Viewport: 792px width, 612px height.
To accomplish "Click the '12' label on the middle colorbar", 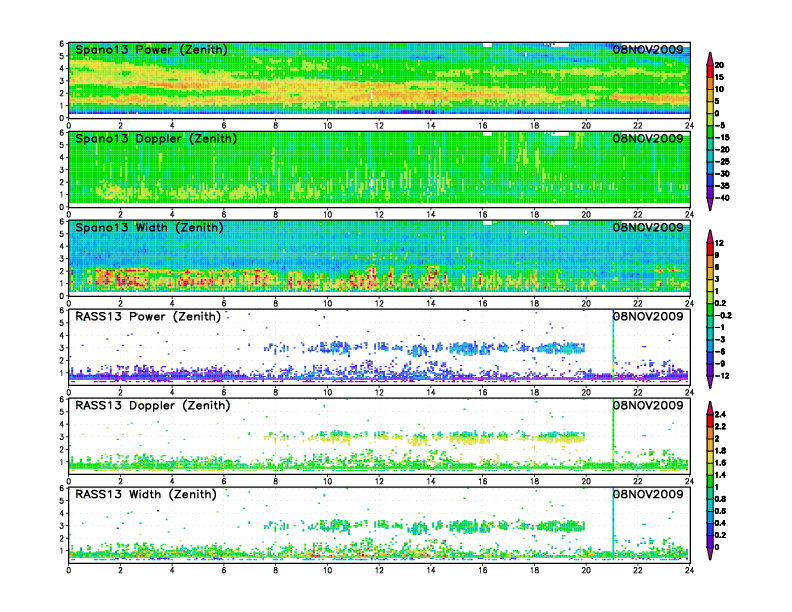I will [x=719, y=243].
